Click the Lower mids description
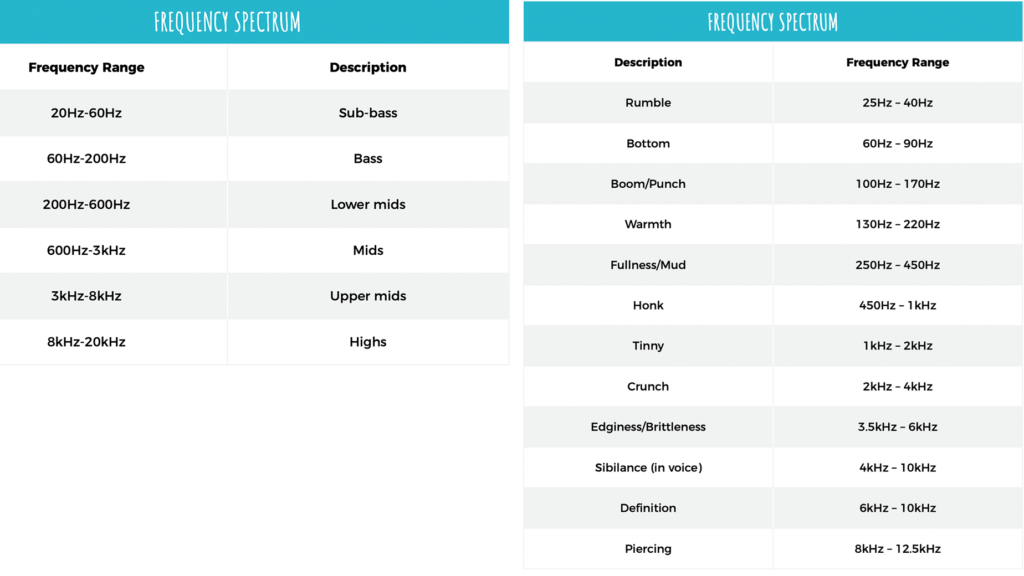The width and height of the screenshot is (1024, 576). [368, 204]
